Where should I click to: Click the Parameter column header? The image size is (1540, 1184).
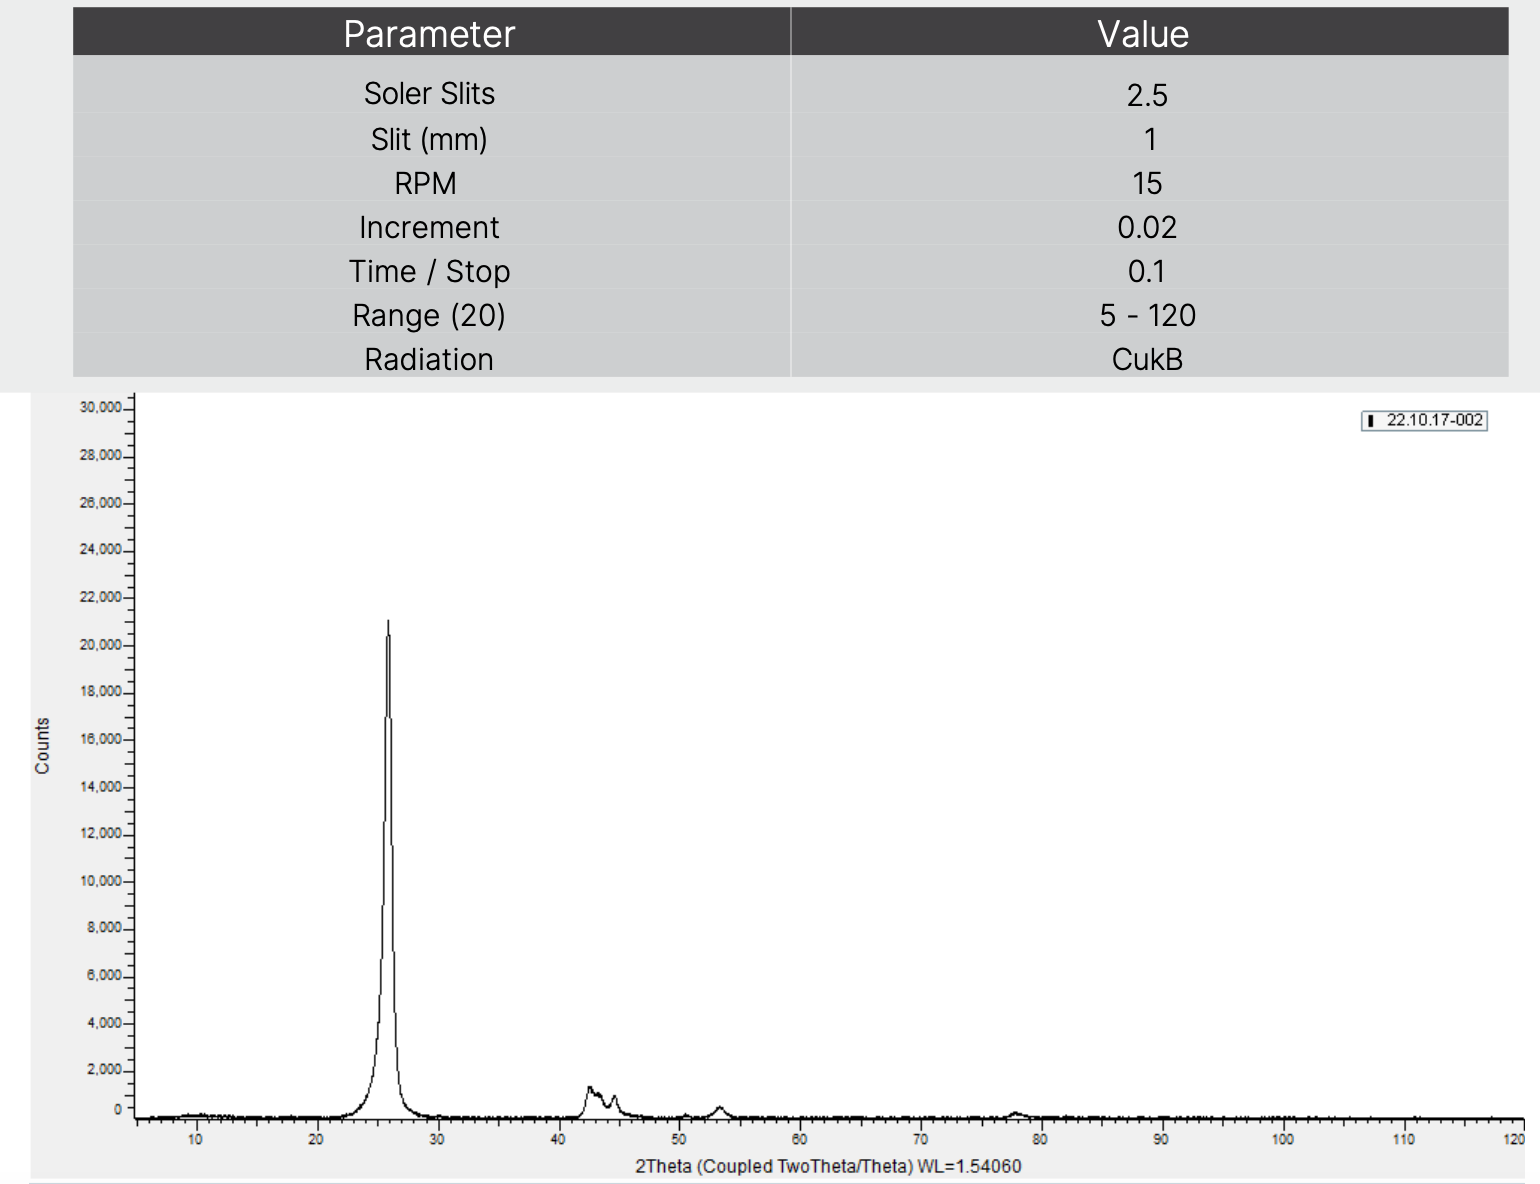(429, 34)
